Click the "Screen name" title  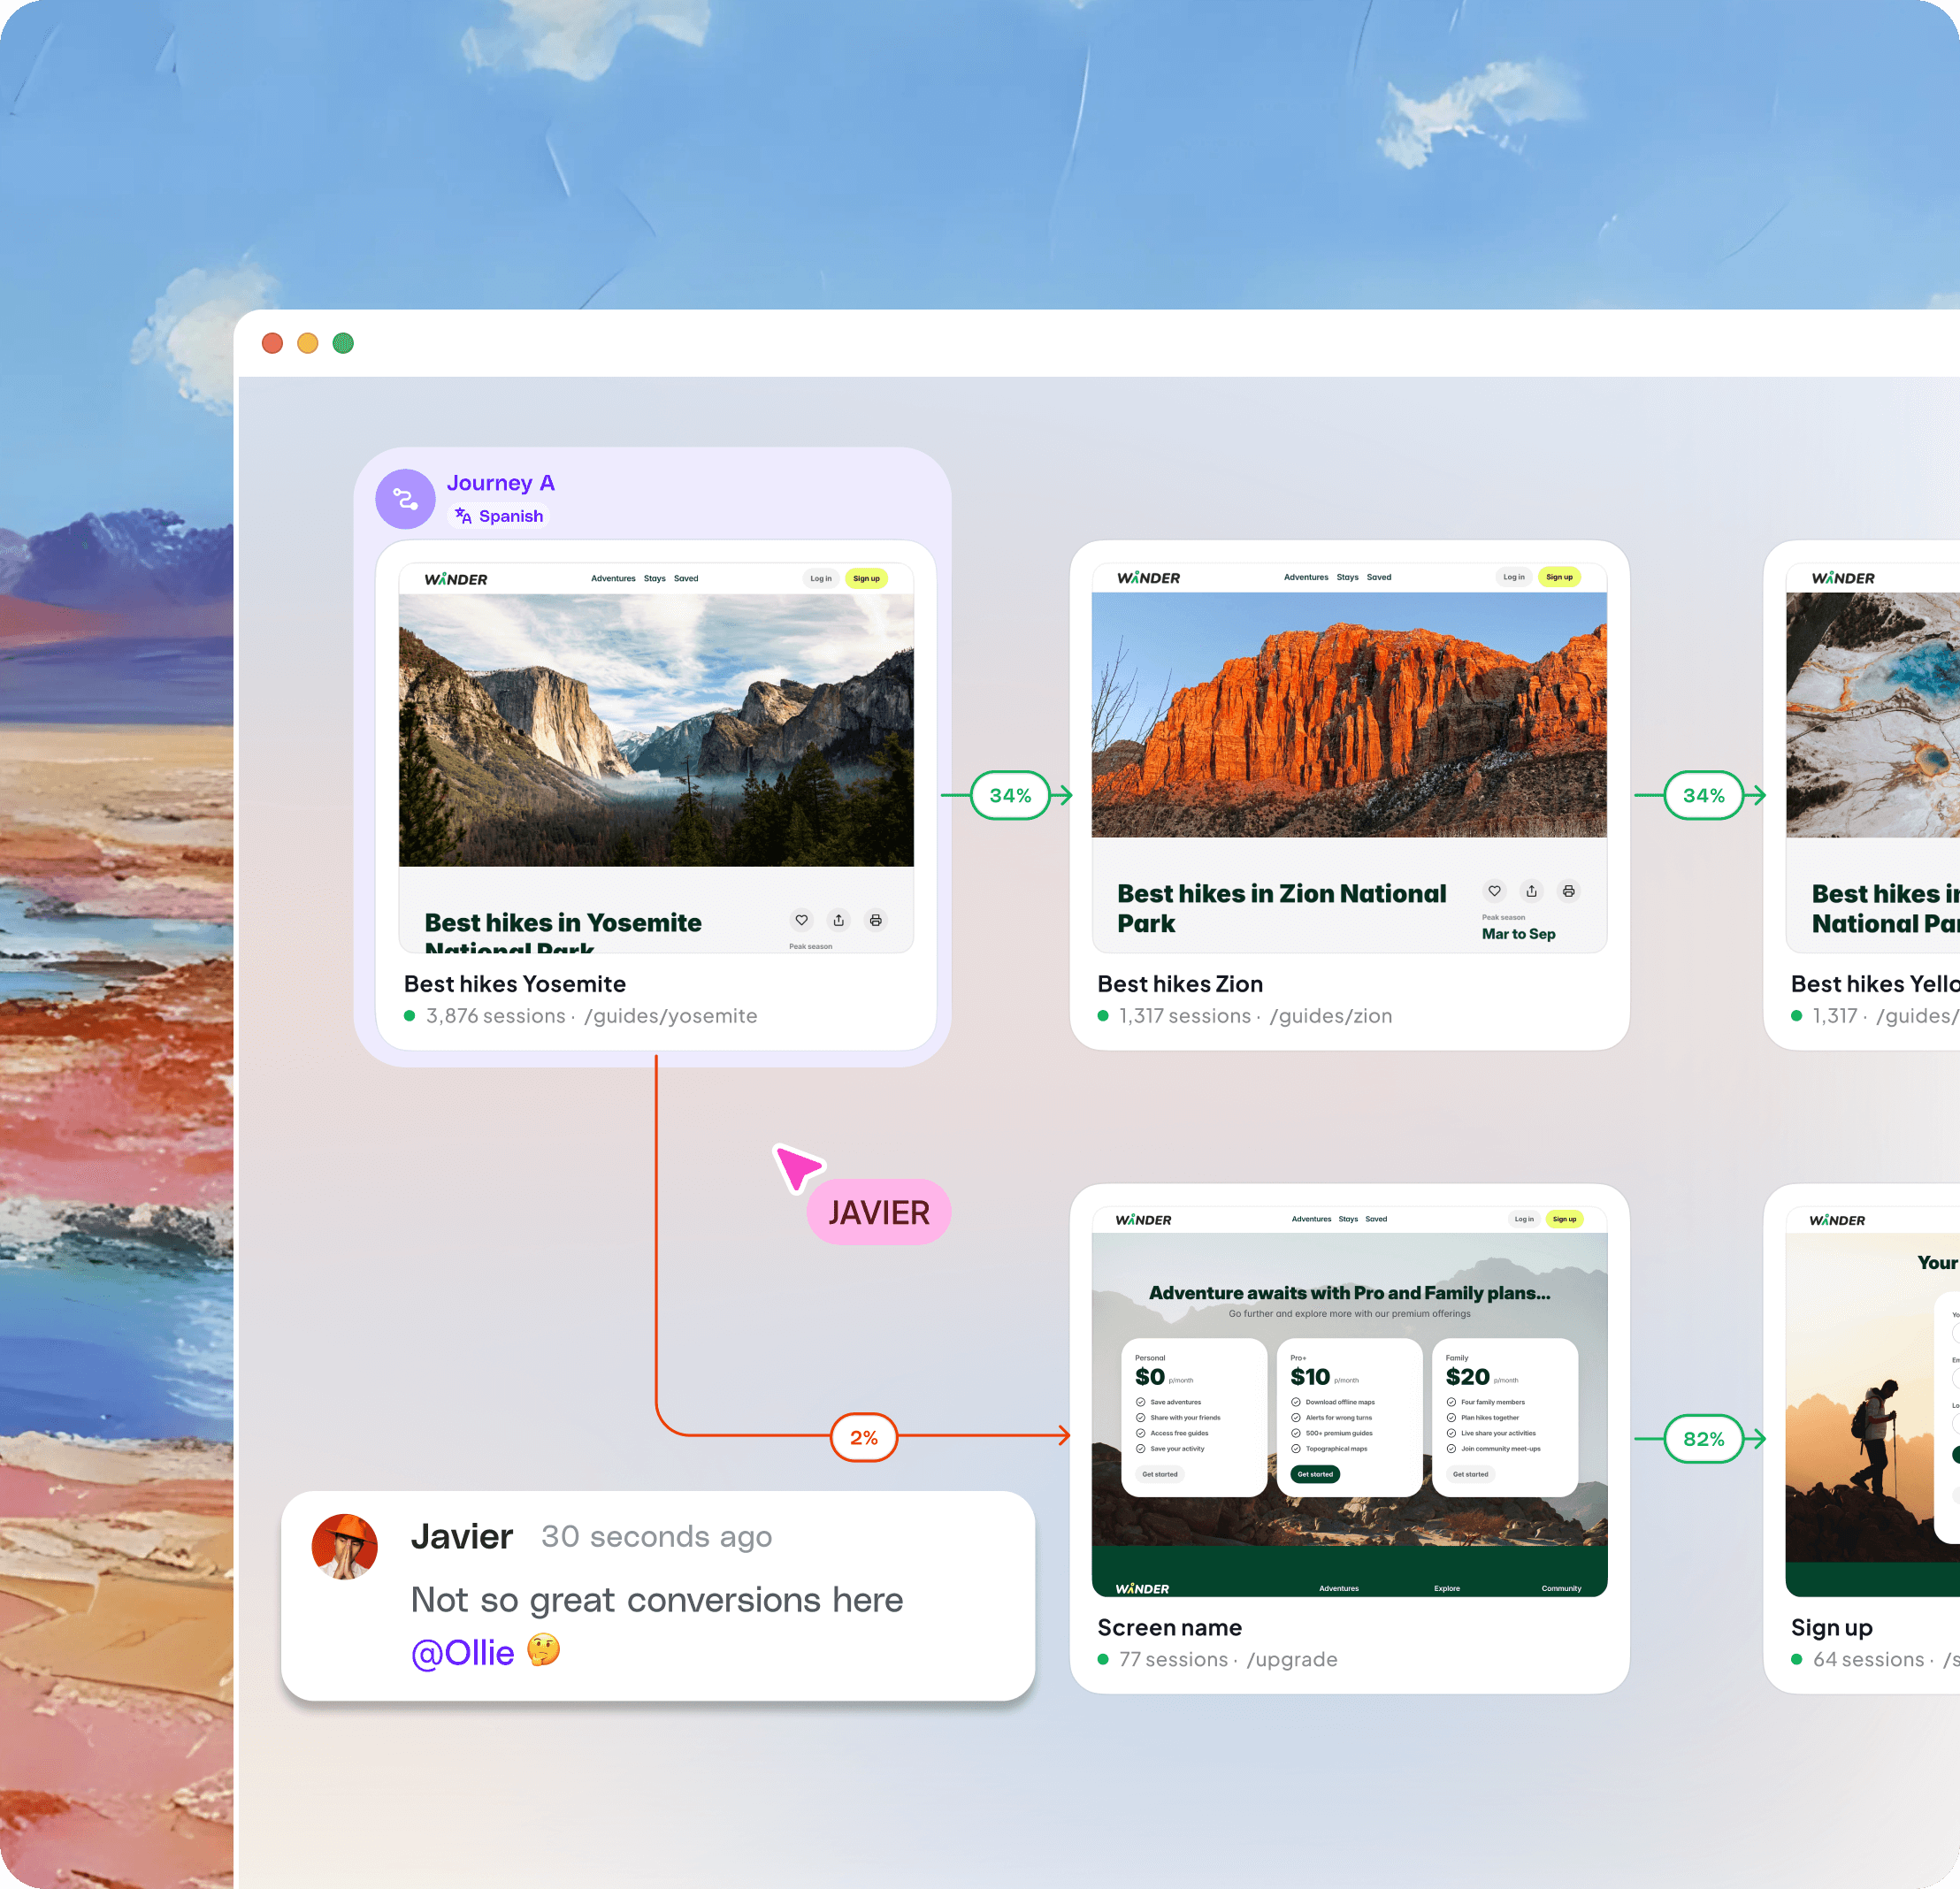[x=1169, y=1628]
